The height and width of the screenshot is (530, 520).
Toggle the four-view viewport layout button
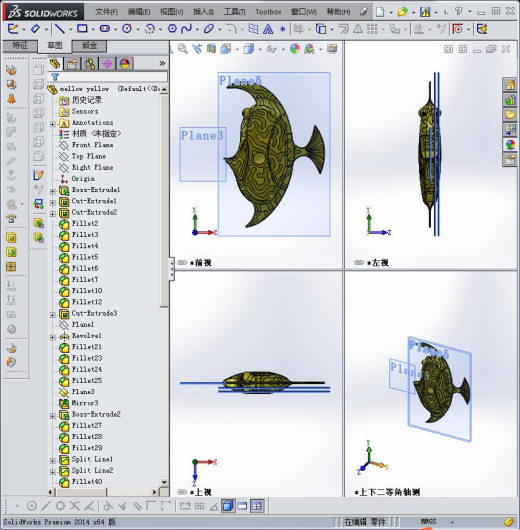(x=257, y=506)
